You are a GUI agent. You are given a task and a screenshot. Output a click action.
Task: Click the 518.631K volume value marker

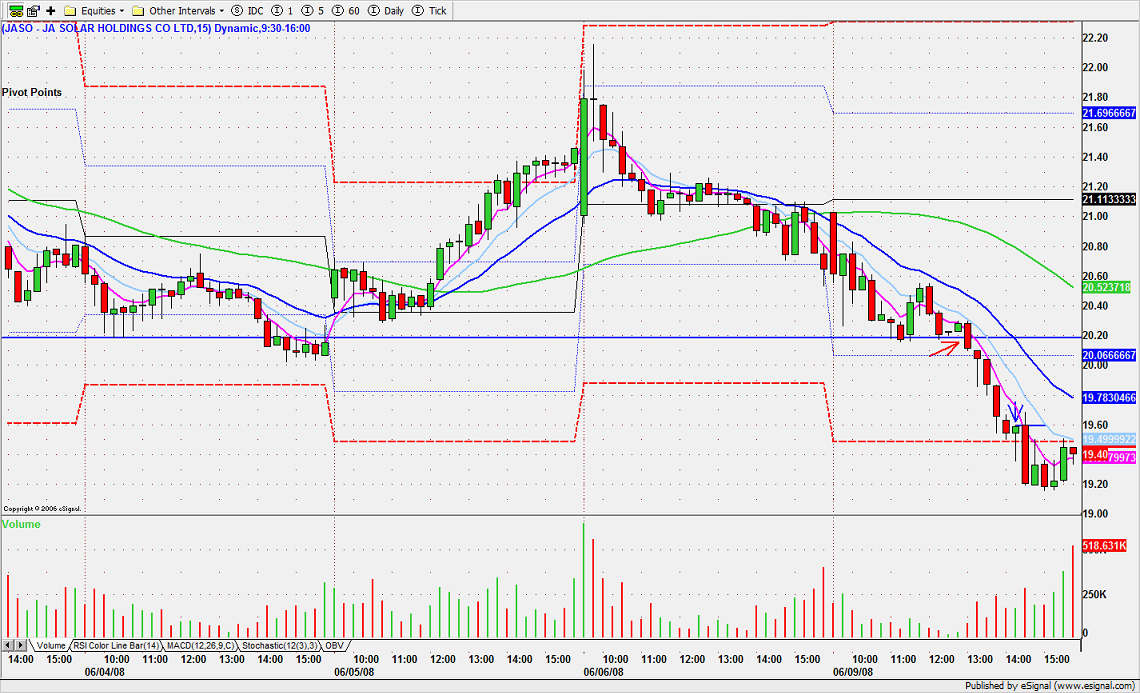1104,545
